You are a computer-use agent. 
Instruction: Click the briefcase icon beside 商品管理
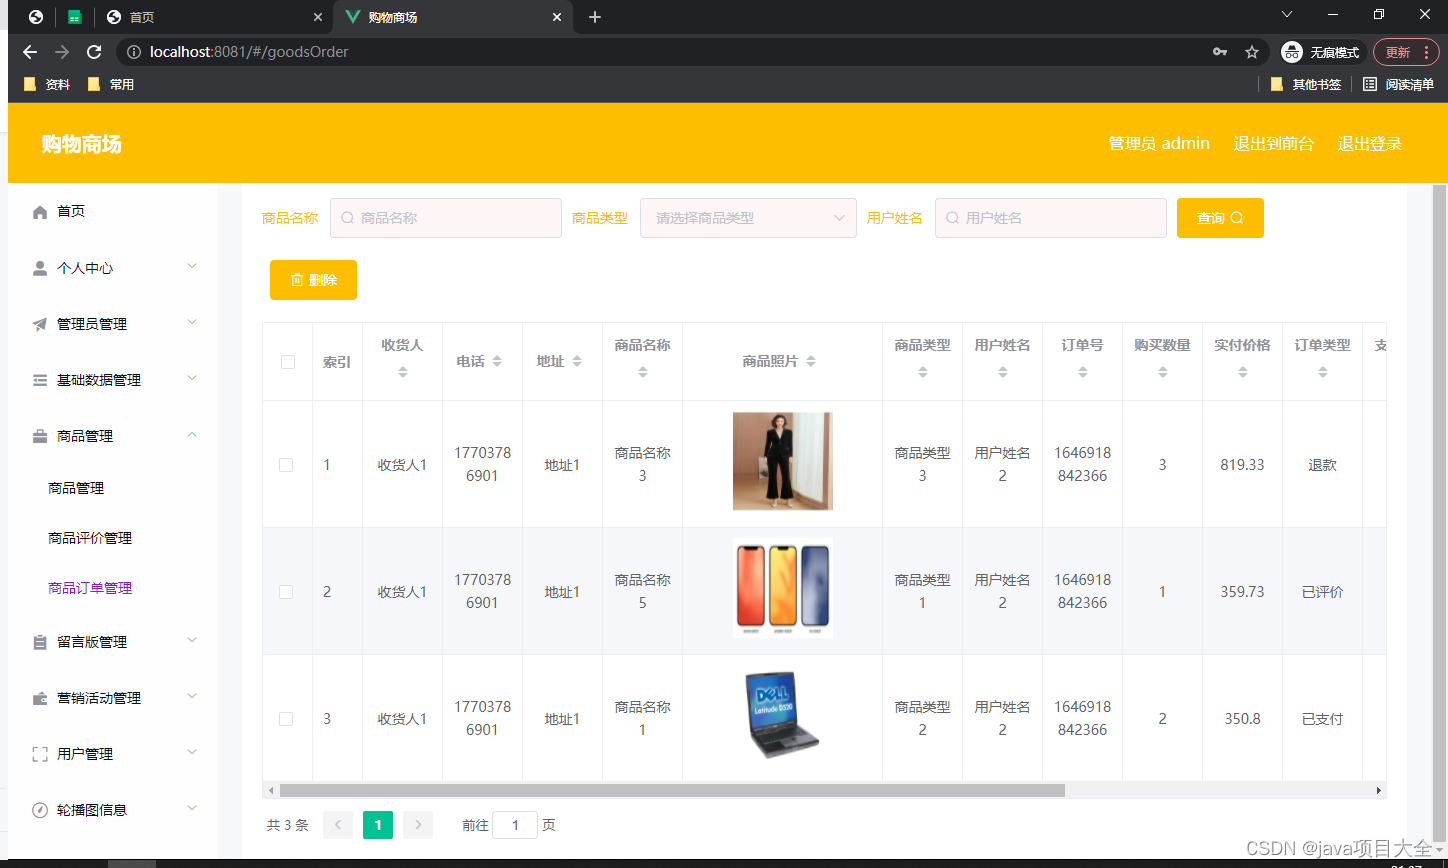coord(40,436)
